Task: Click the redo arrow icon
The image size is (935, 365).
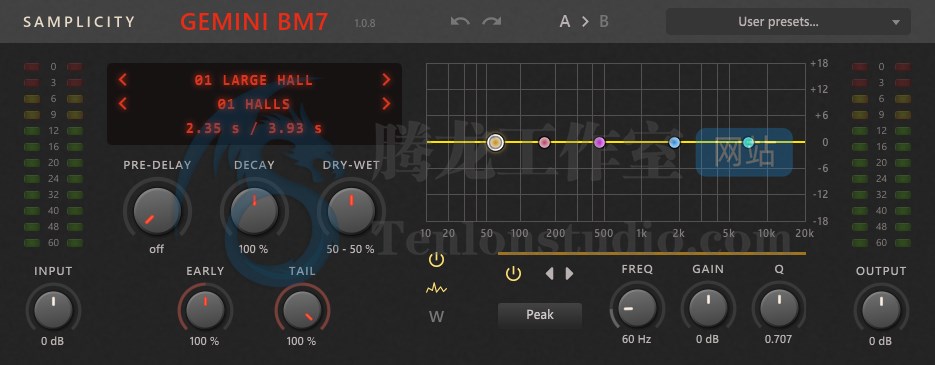Action: pyautogui.click(x=492, y=21)
